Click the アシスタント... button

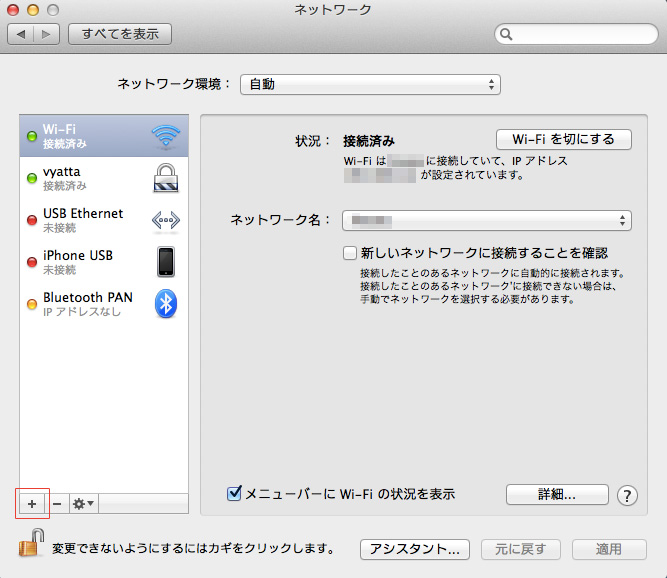click(x=414, y=549)
